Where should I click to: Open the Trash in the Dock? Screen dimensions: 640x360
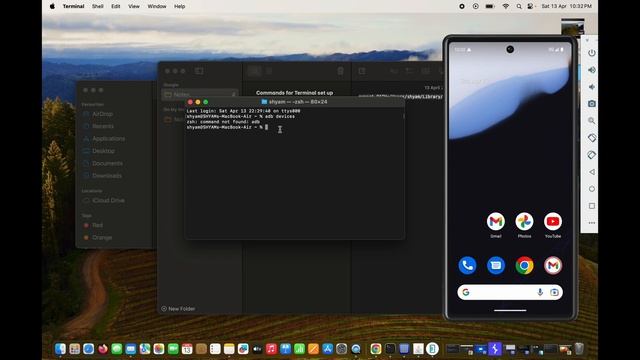[579, 349]
